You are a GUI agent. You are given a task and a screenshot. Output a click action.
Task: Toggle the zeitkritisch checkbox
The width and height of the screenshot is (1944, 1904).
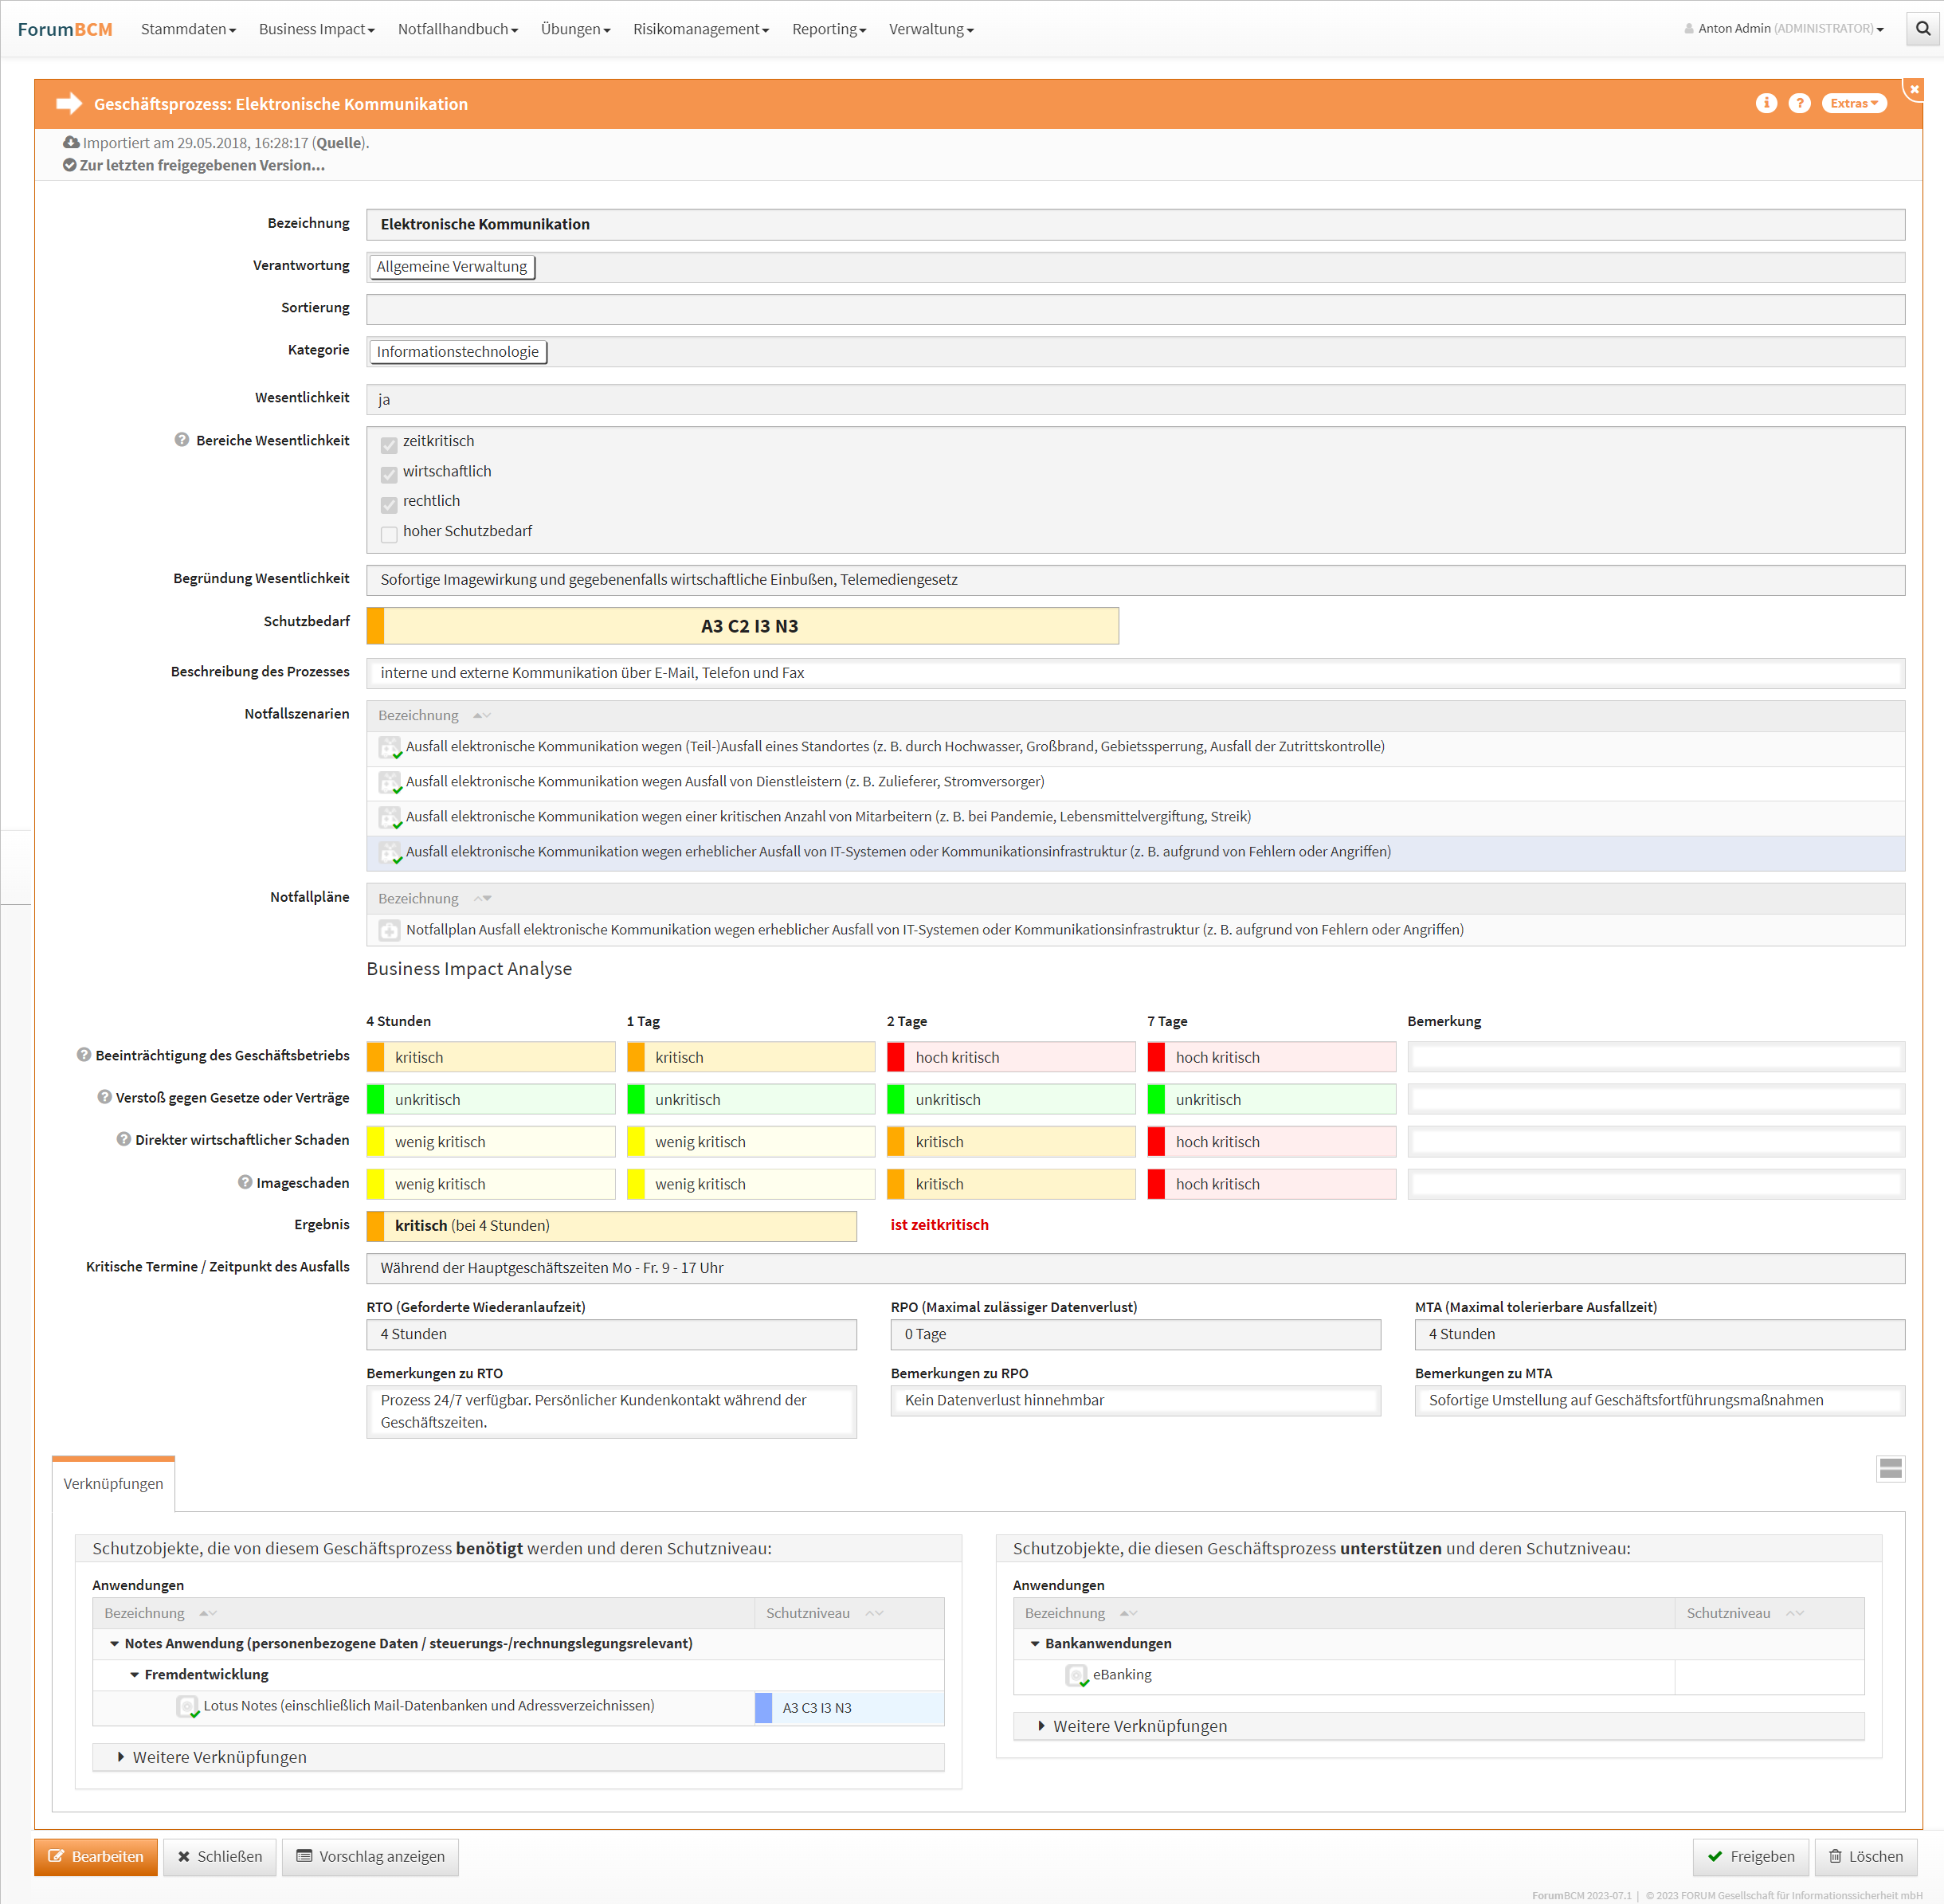pos(389,444)
